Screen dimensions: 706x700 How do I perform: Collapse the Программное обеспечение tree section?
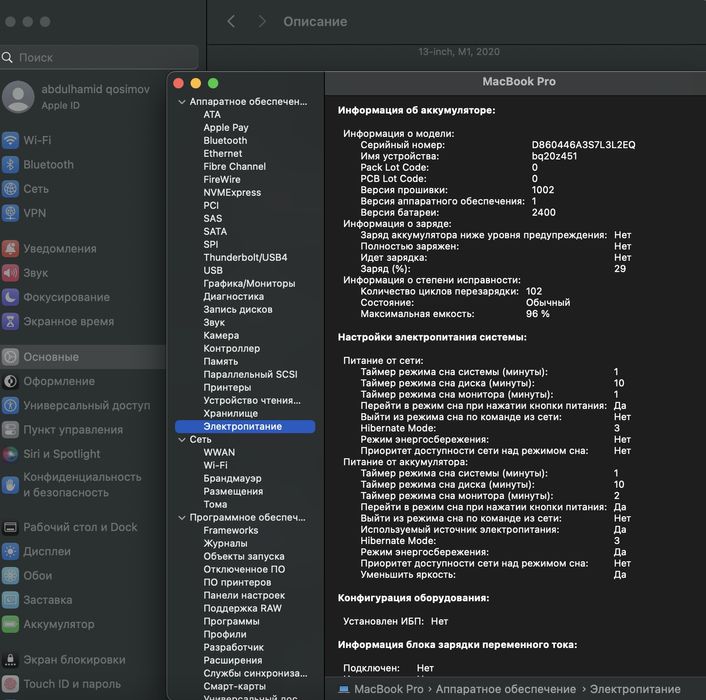click(181, 518)
